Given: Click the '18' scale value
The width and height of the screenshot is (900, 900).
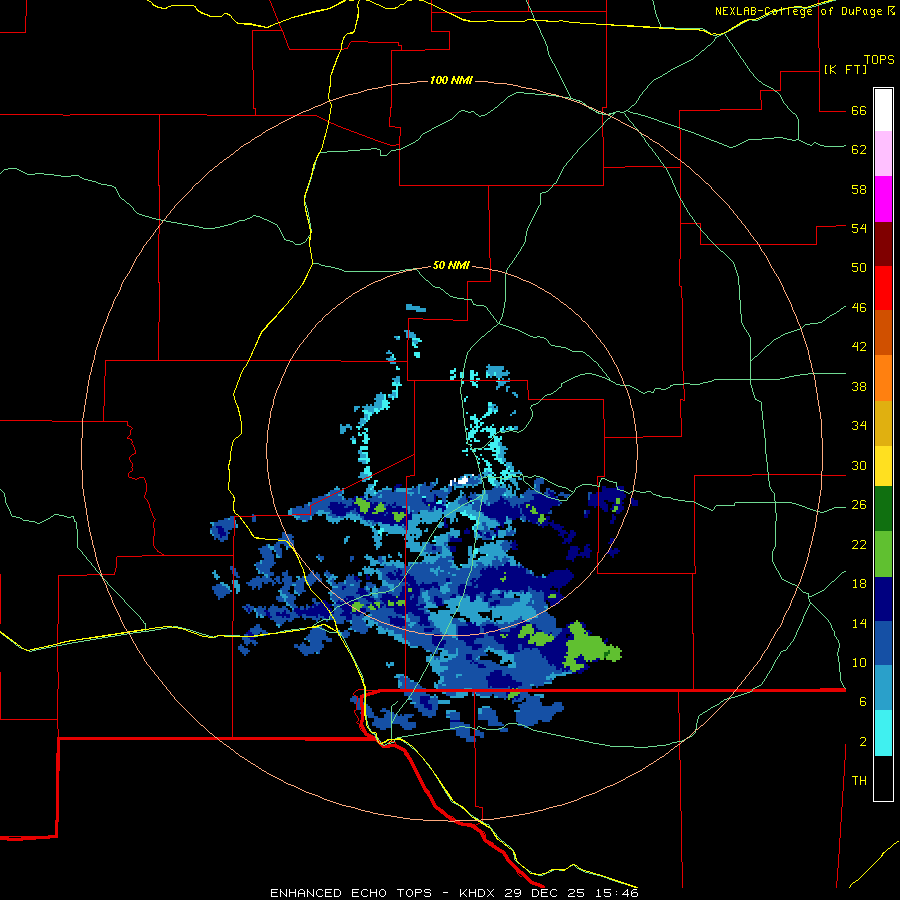Looking at the screenshot, I should point(859,584).
